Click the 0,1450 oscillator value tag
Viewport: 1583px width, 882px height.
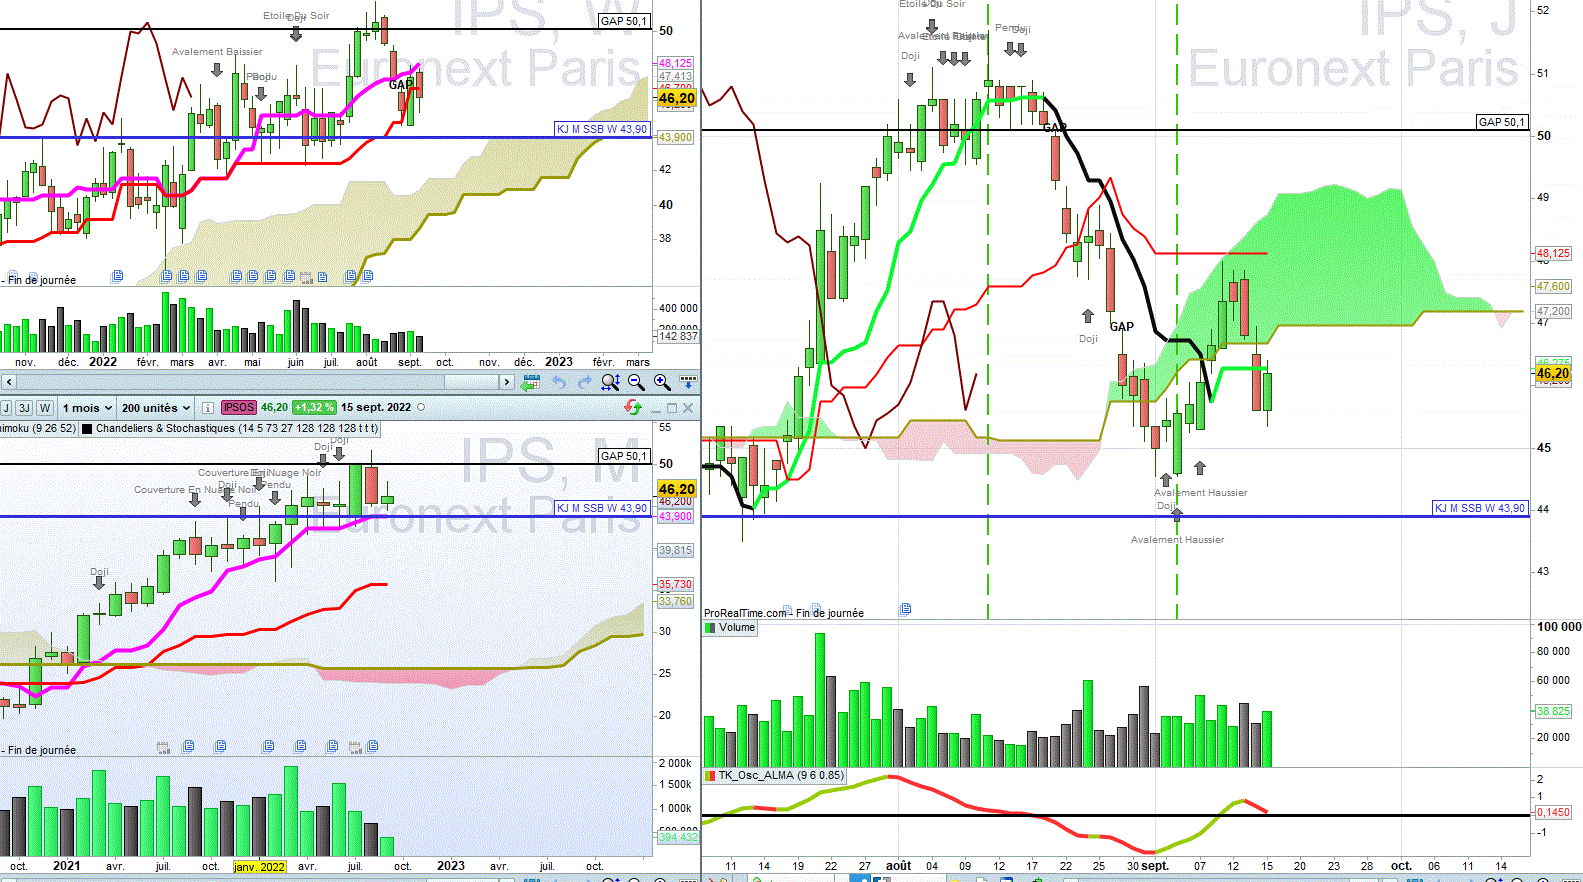(x=1553, y=812)
